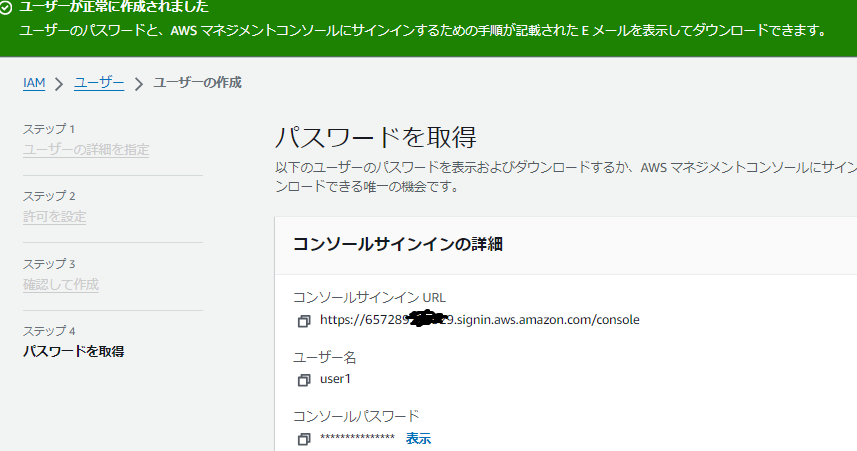Select the console sign-in URL text
Image resolution: width=857 pixels, height=451 pixels.
tap(480, 320)
